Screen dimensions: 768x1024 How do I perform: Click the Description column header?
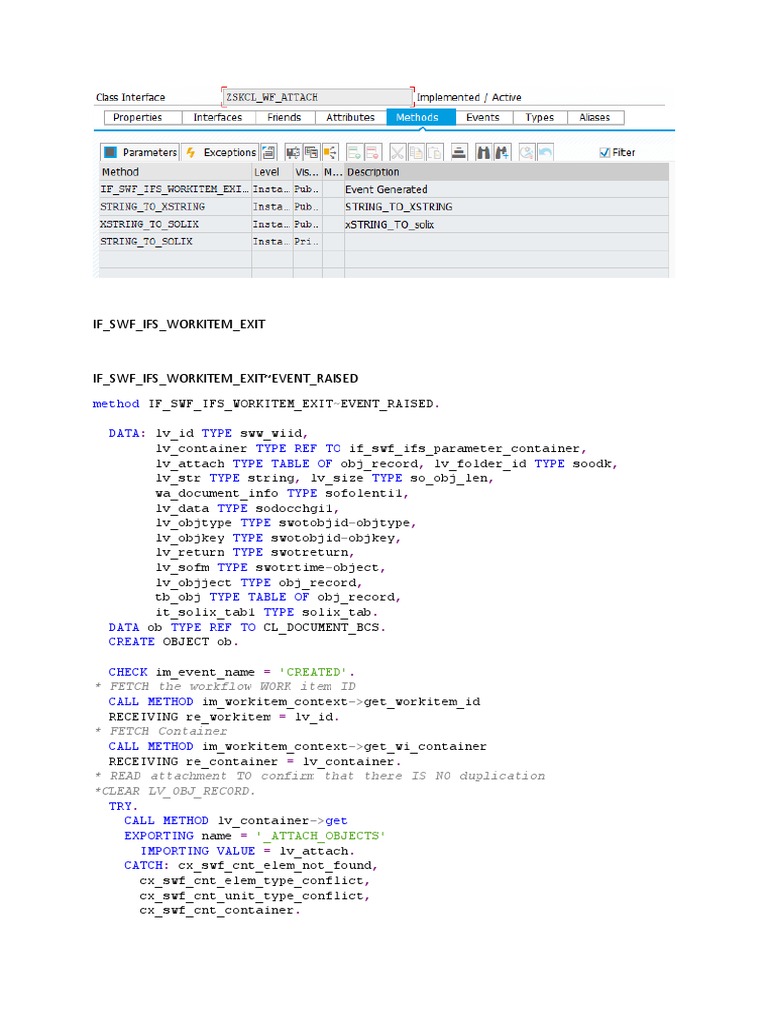point(506,172)
